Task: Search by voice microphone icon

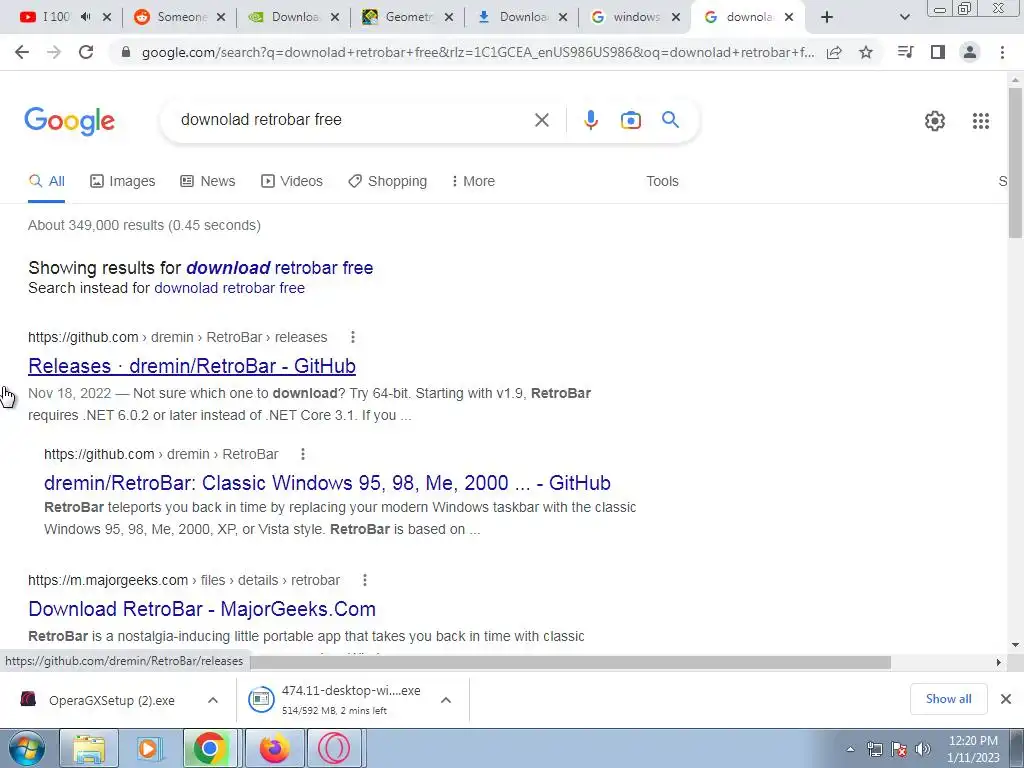Action: pyautogui.click(x=590, y=120)
